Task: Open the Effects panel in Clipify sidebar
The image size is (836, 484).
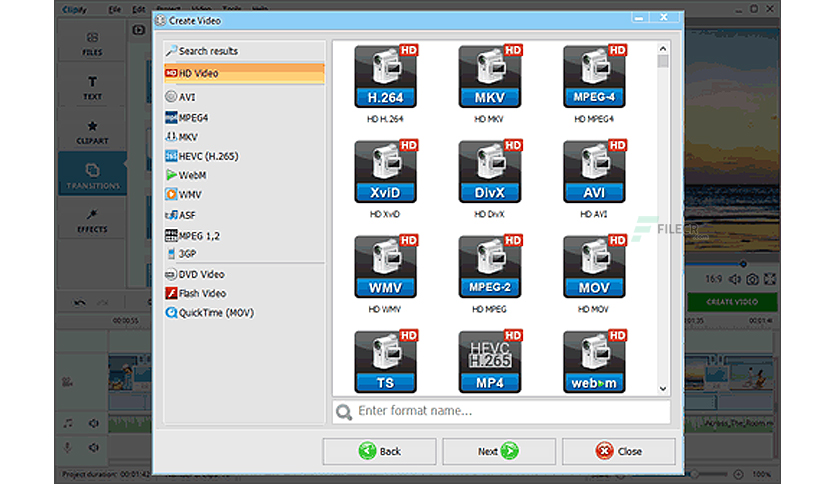Action: click(92, 221)
